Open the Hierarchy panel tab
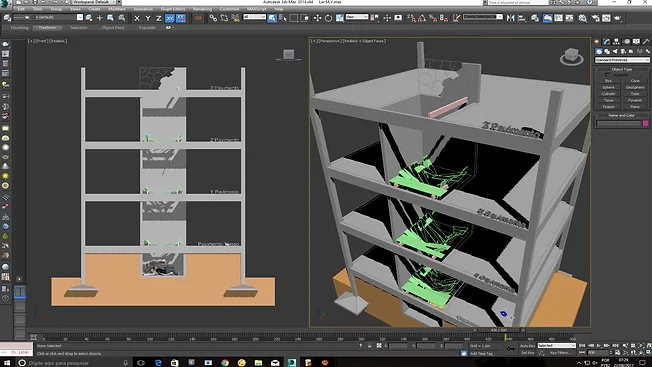The height and width of the screenshot is (367, 652). point(616,41)
